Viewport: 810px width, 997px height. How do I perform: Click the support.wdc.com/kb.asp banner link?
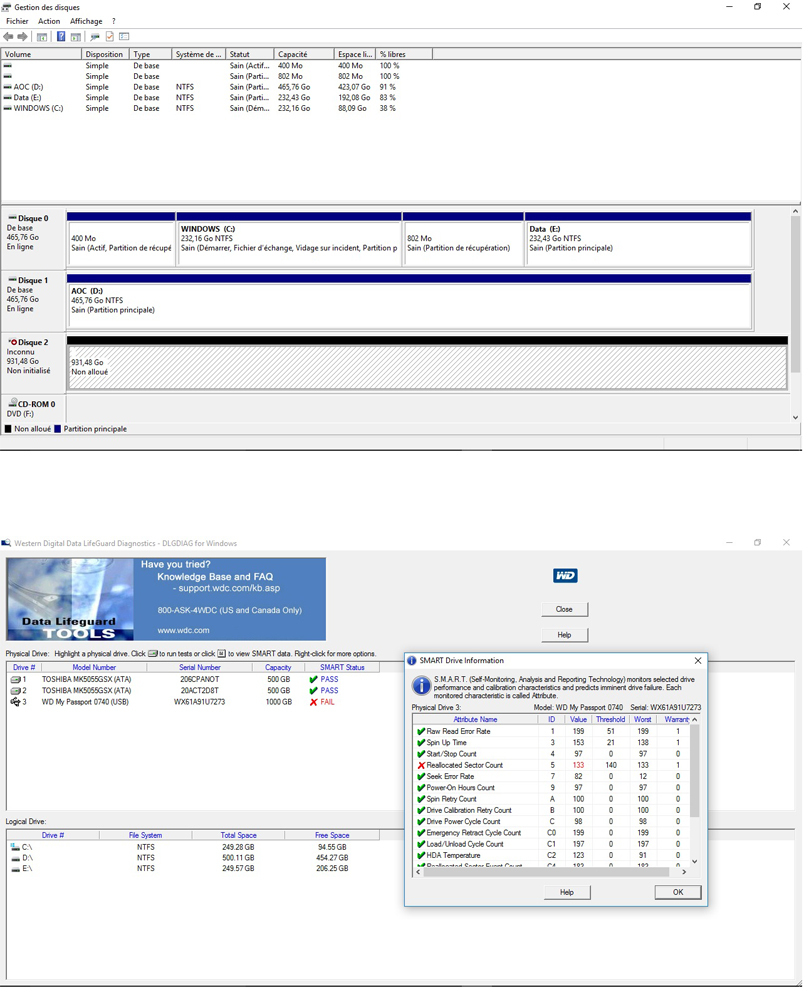coord(229,589)
